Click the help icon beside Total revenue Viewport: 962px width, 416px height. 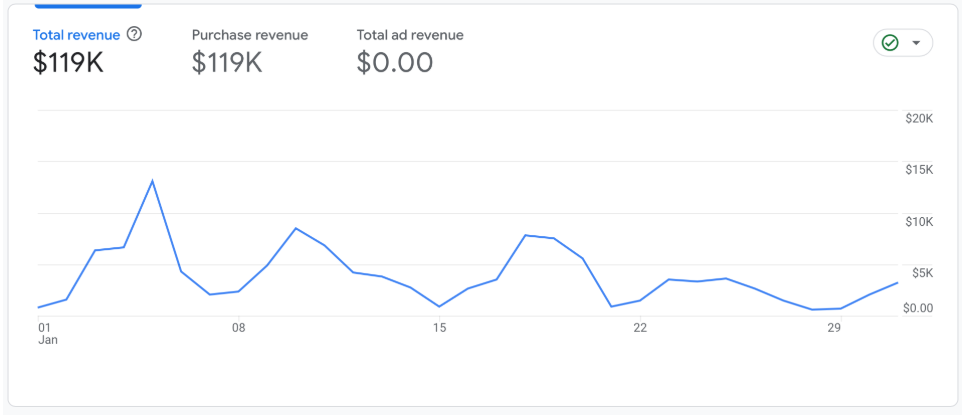(x=135, y=34)
